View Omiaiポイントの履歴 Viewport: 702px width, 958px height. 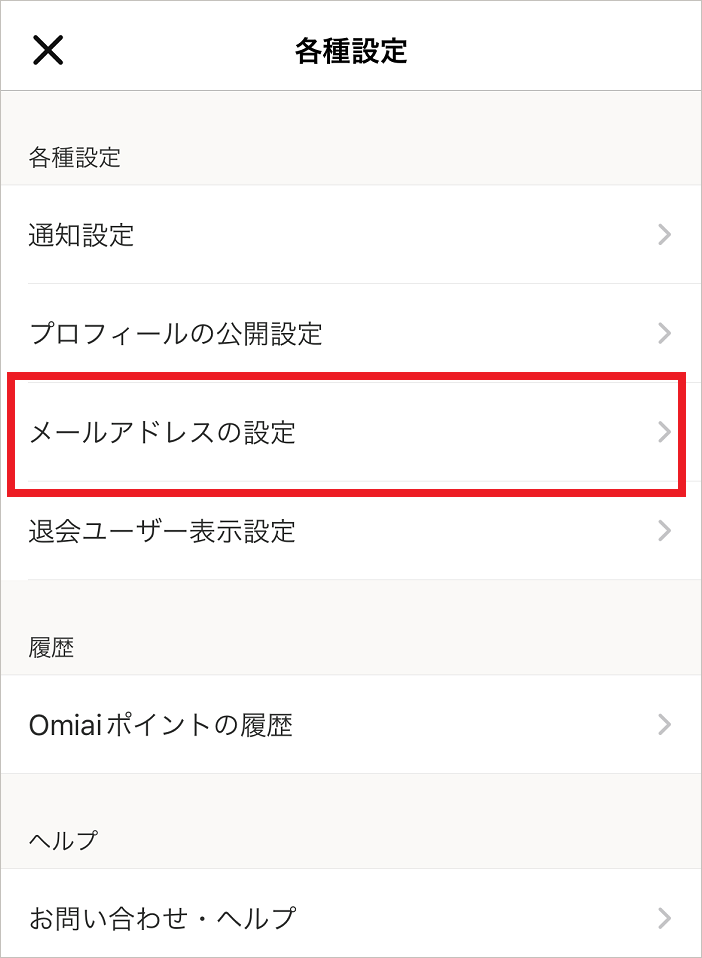click(351, 725)
